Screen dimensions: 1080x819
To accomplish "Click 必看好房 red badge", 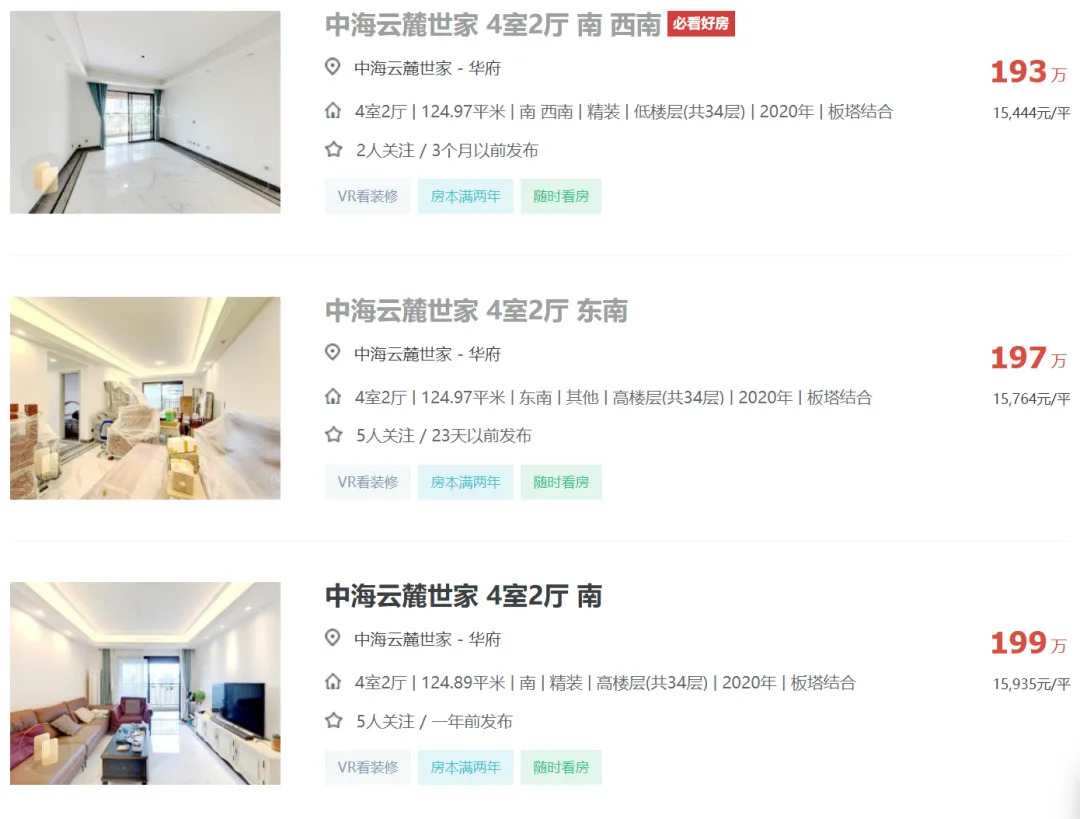I will tap(700, 23).
